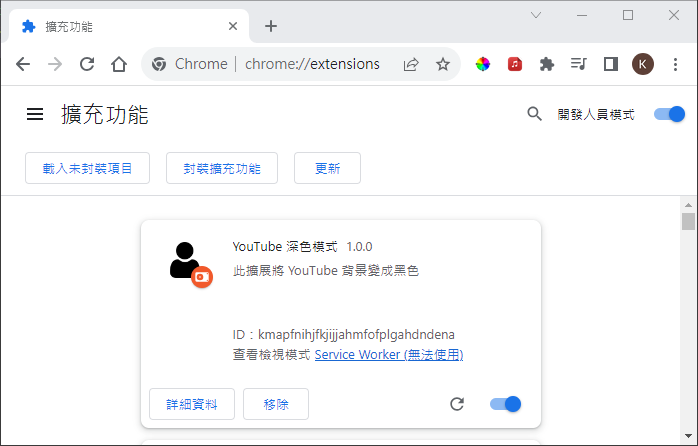The height and width of the screenshot is (446, 698).
Task: Disable 開發人員模式 toggle
Action: pos(669,114)
